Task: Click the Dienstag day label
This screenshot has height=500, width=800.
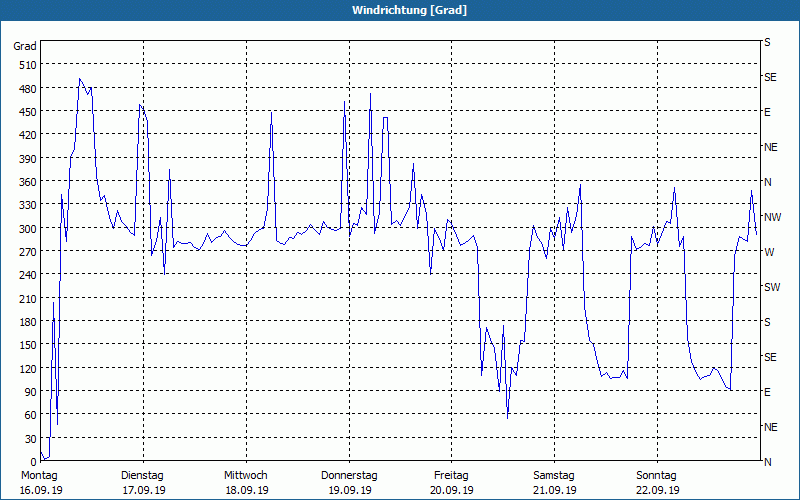Action: (142, 476)
